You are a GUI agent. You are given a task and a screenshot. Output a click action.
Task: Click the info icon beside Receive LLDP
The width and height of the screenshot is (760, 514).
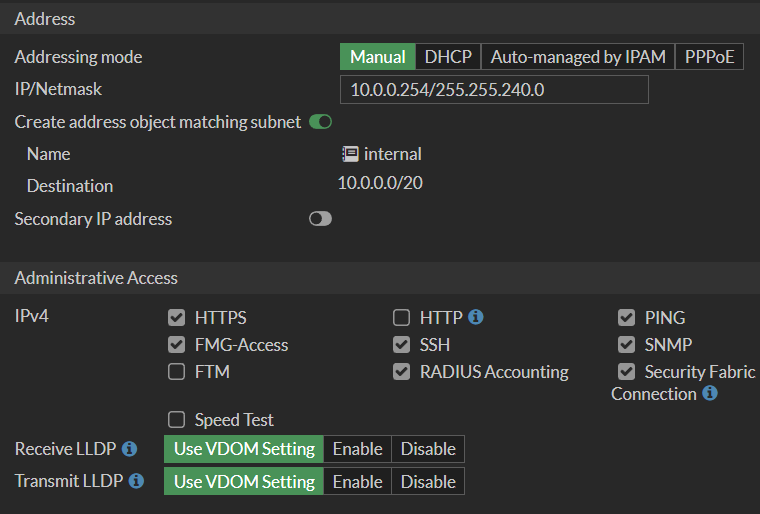pos(130,449)
